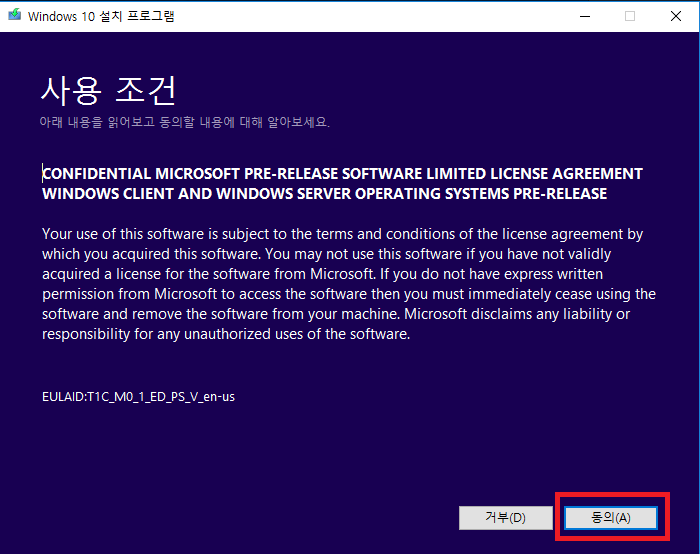
Task: Accept the license with the 동의(A) button
Action: tap(611, 517)
